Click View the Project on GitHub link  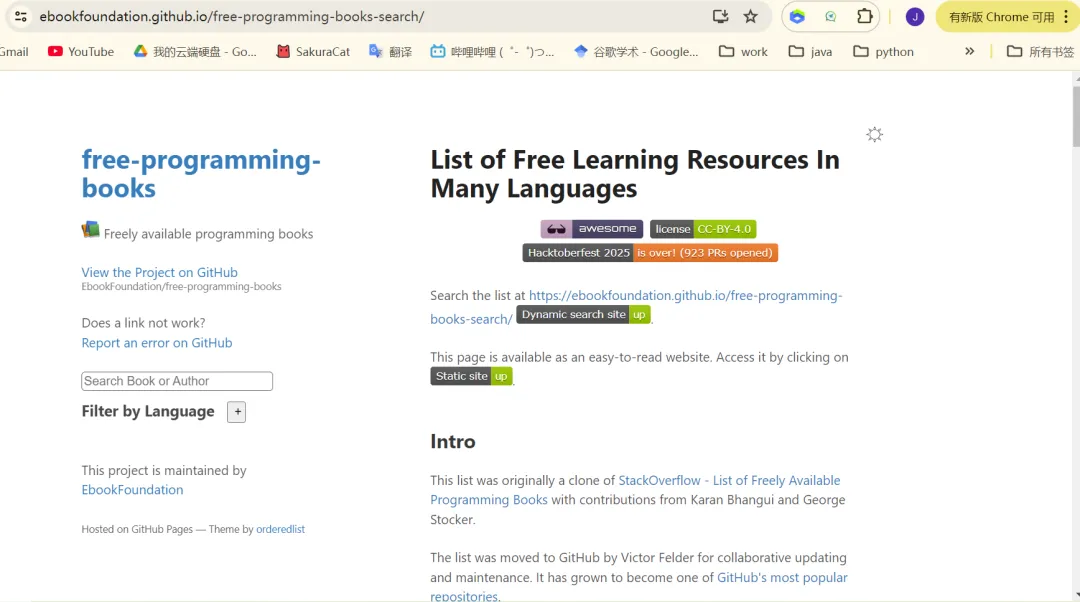[159, 272]
